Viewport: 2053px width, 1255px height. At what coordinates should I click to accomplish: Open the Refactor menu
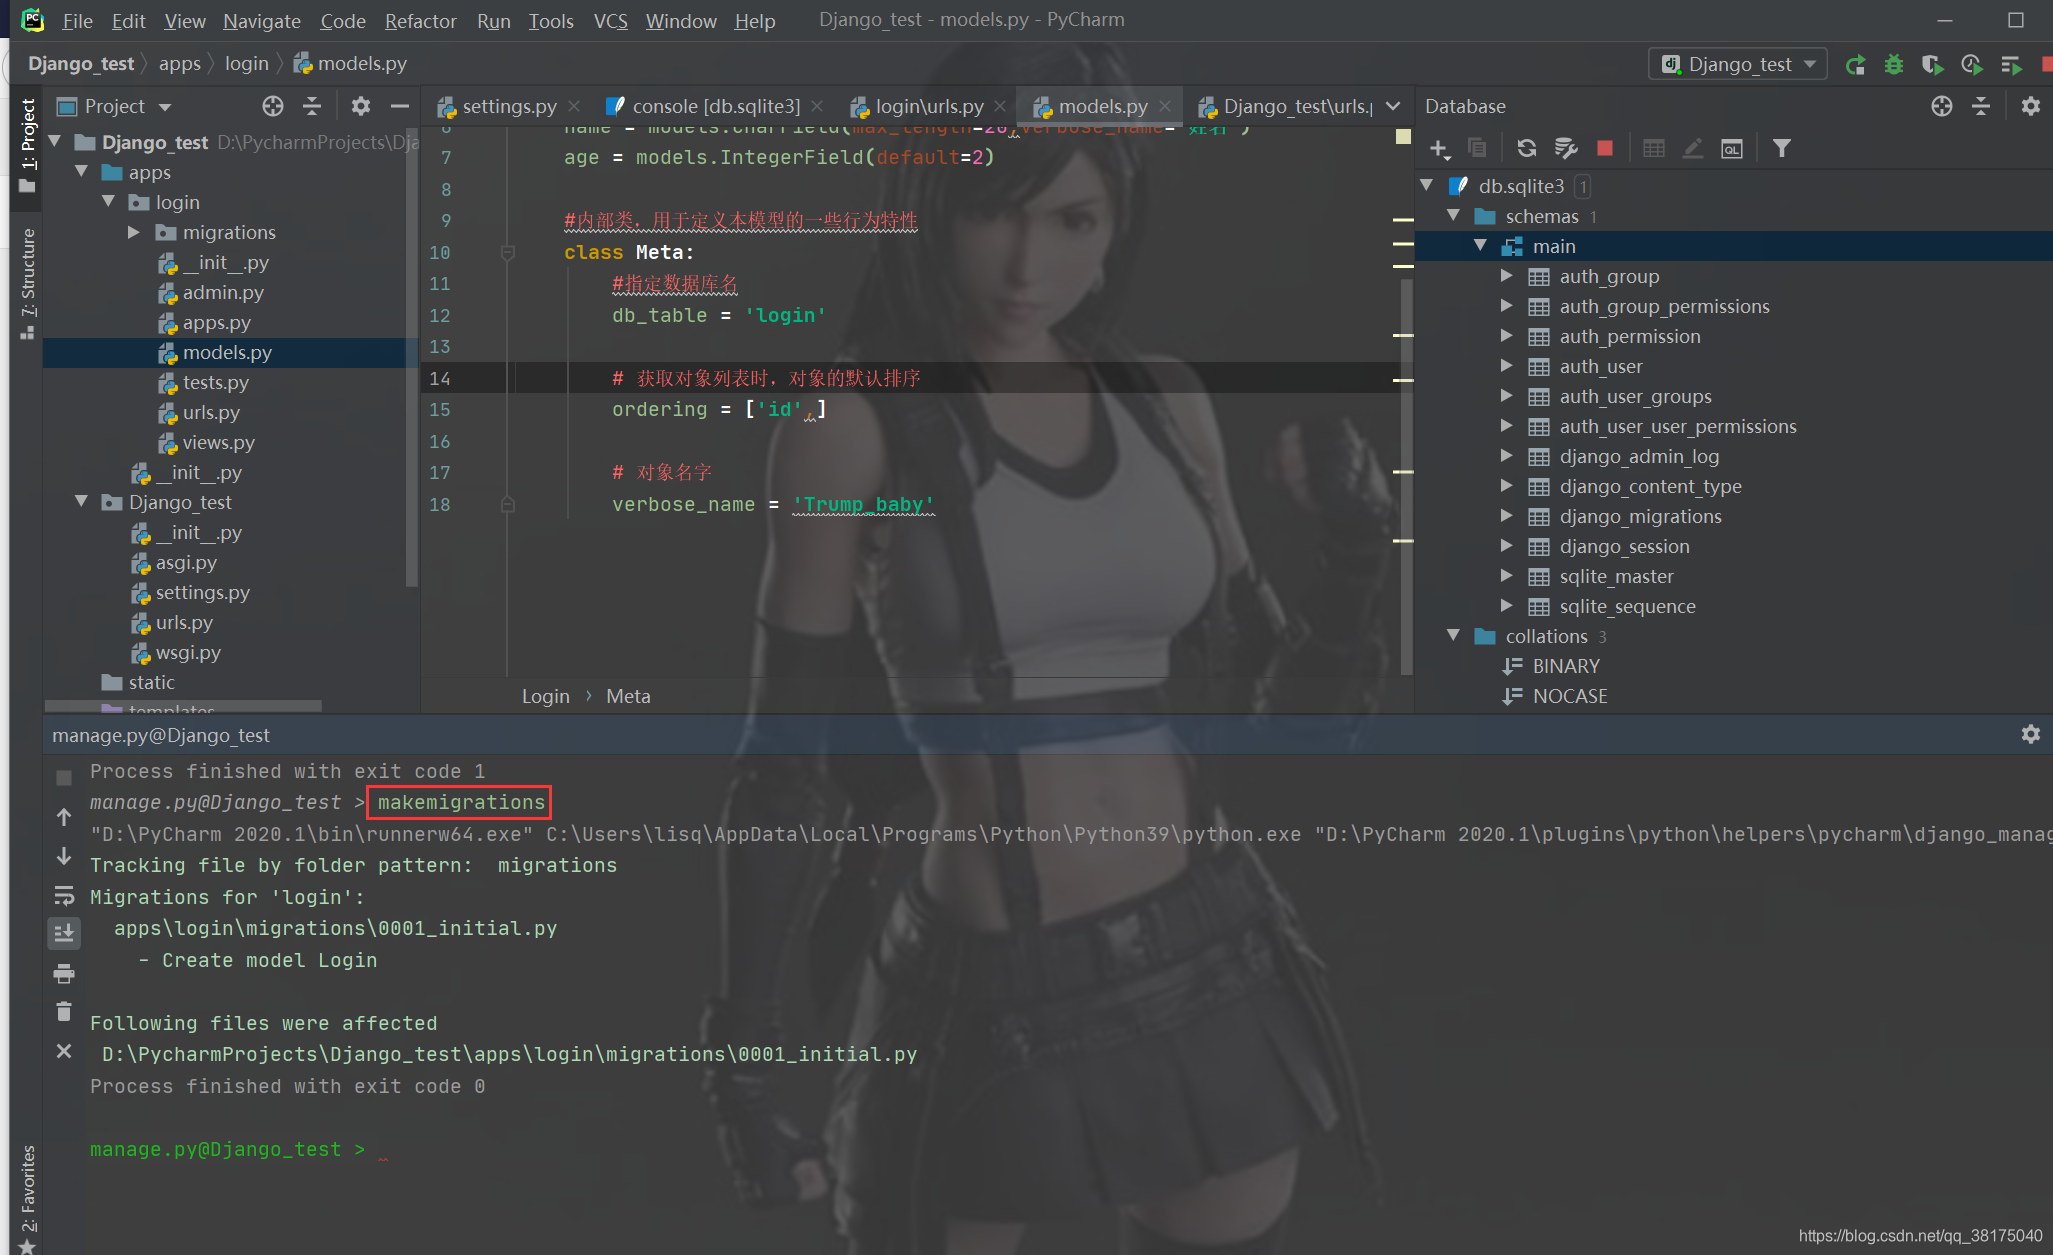tap(420, 20)
